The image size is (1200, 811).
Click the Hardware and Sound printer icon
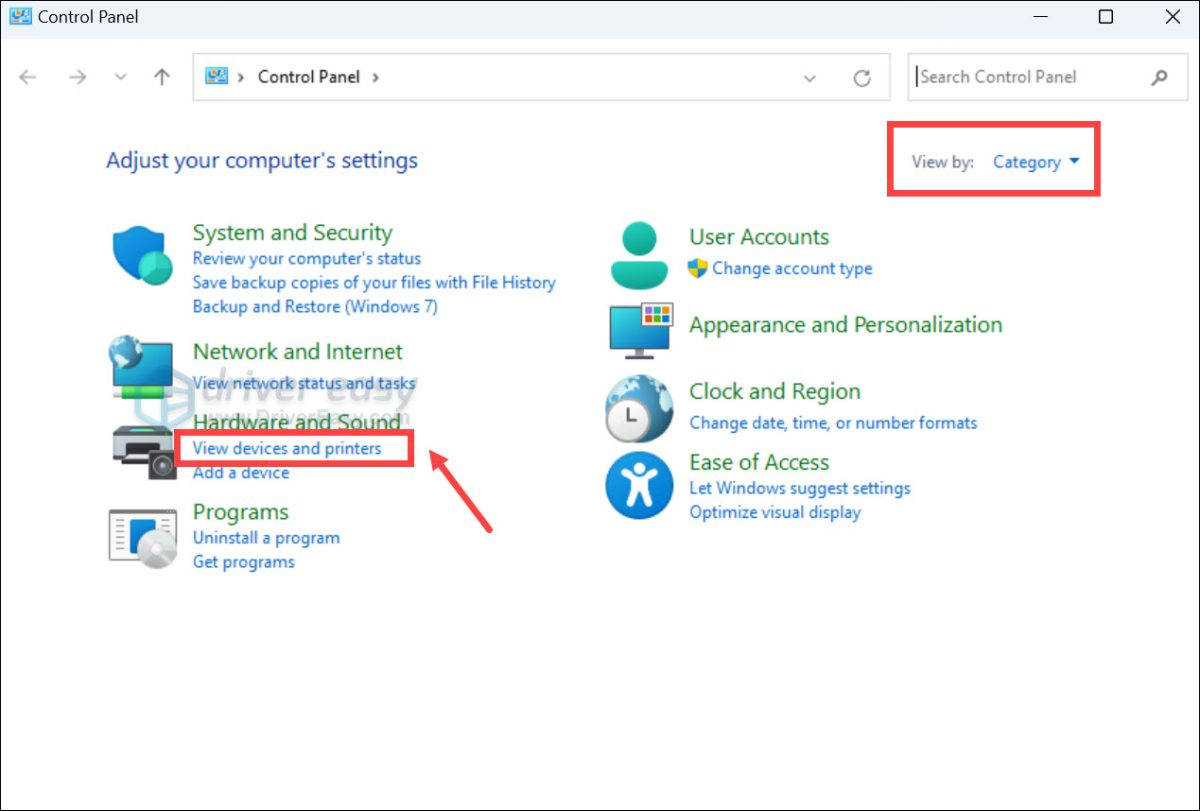[x=141, y=450]
